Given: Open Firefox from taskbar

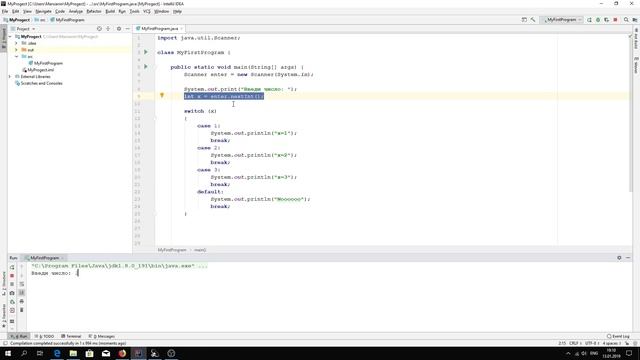Looking at the screenshot, I should (122, 353).
